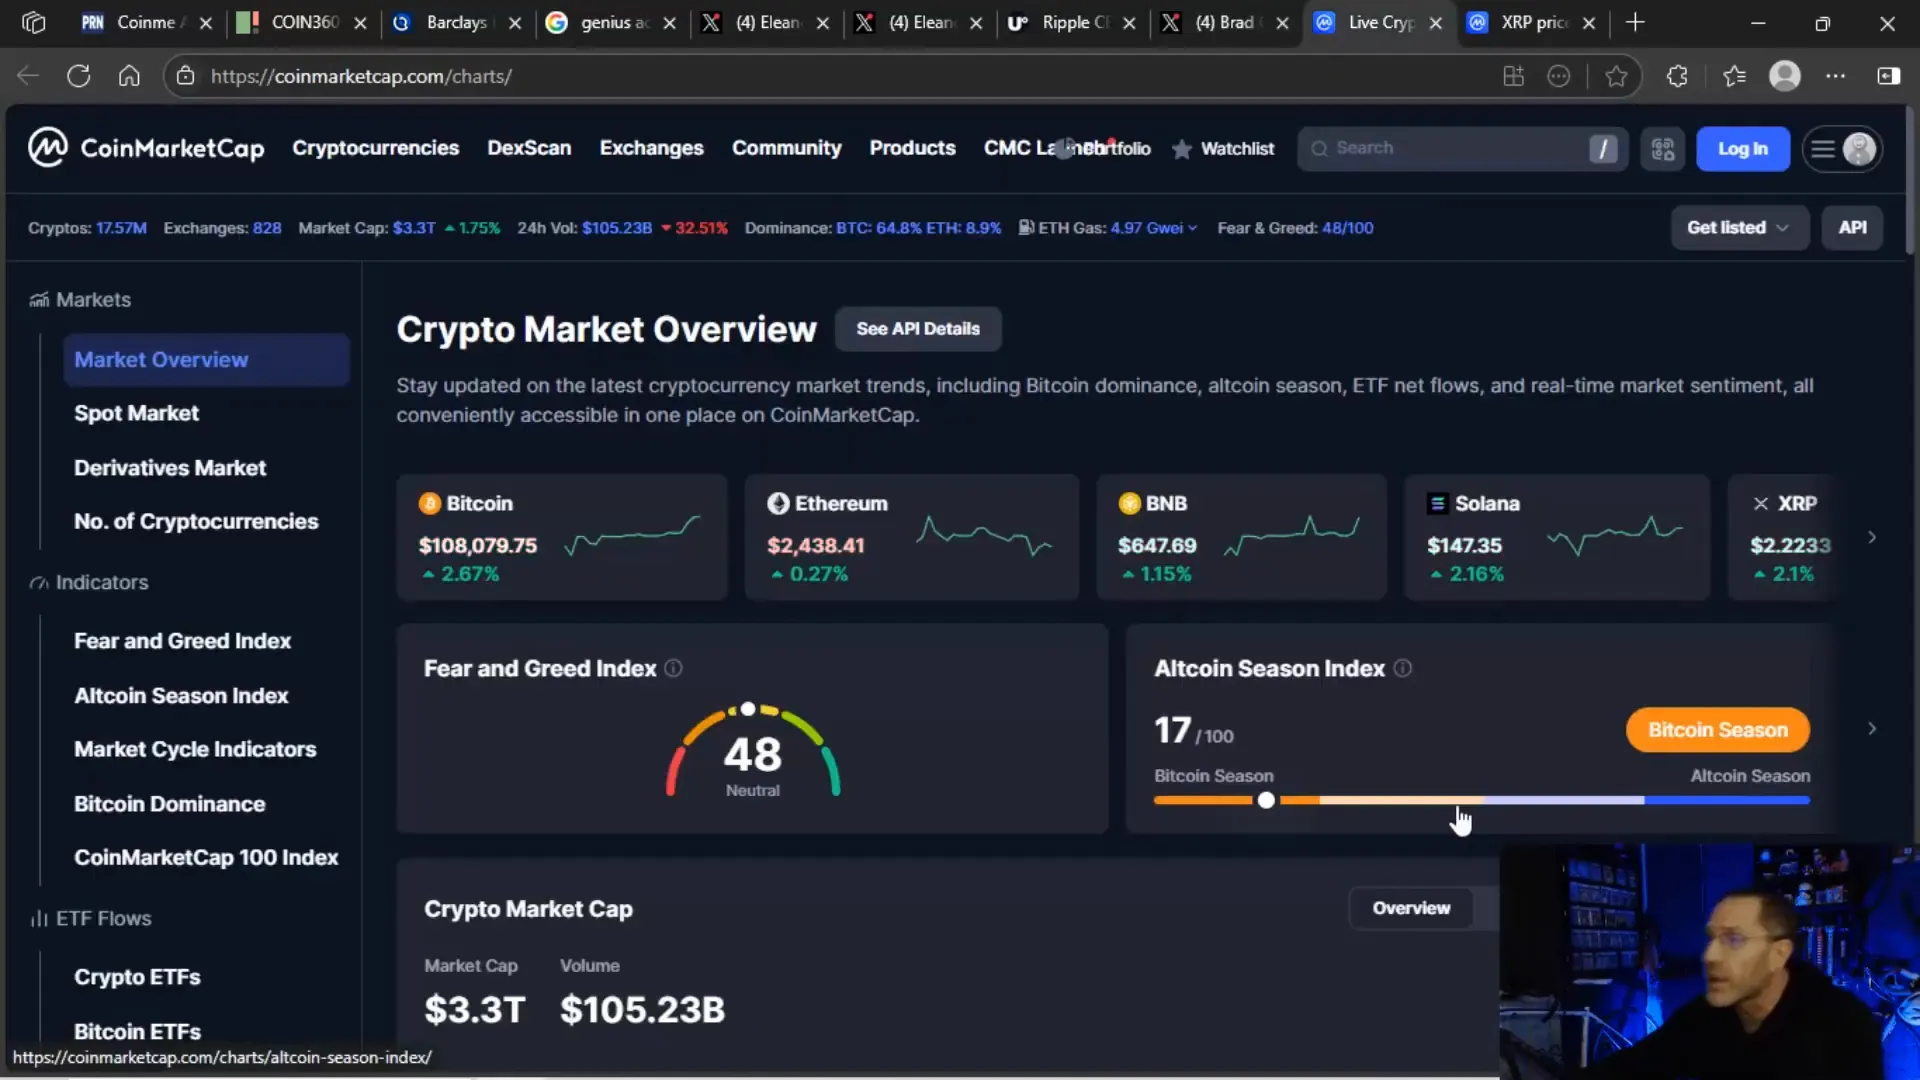Image resolution: width=1920 pixels, height=1080 pixels.
Task: Open the Products menu
Action: coord(913,148)
